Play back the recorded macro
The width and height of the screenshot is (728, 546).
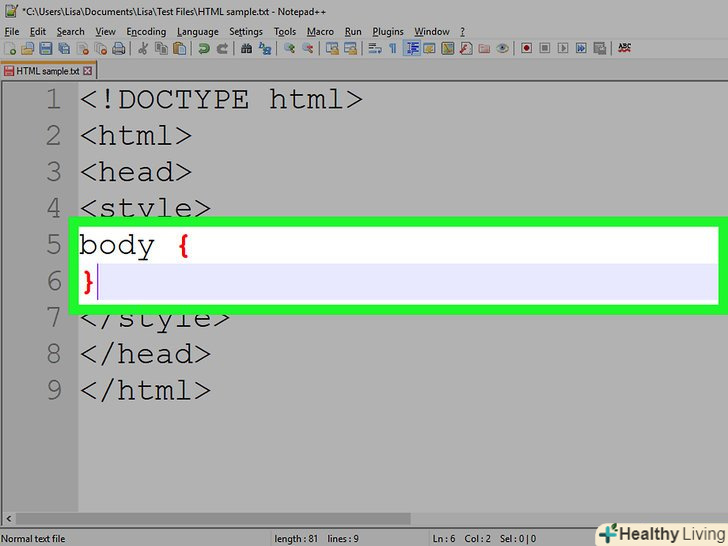tap(563, 48)
